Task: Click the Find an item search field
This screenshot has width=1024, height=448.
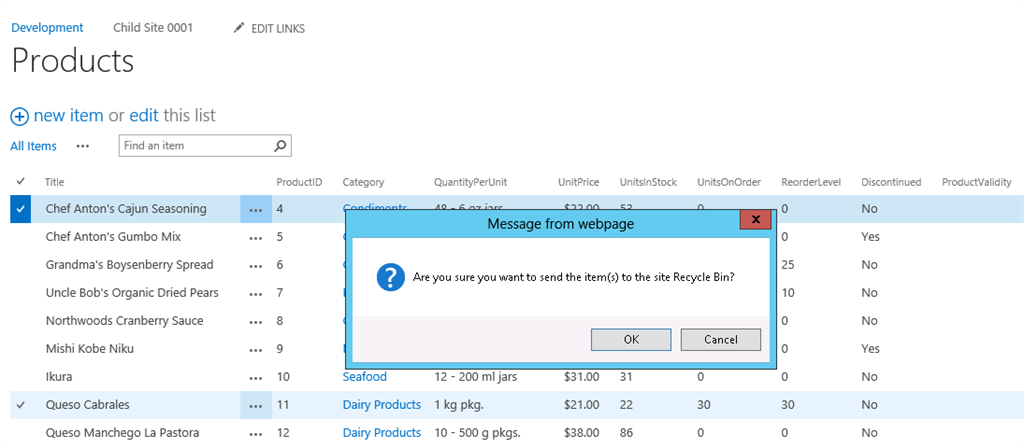Action: [x=195, y=146]
